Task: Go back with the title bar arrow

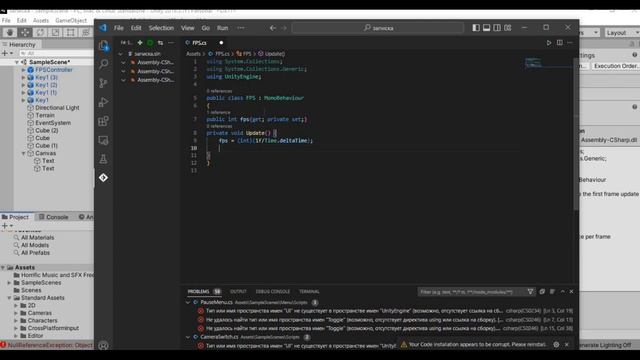Action: click(x=273, y=28)
